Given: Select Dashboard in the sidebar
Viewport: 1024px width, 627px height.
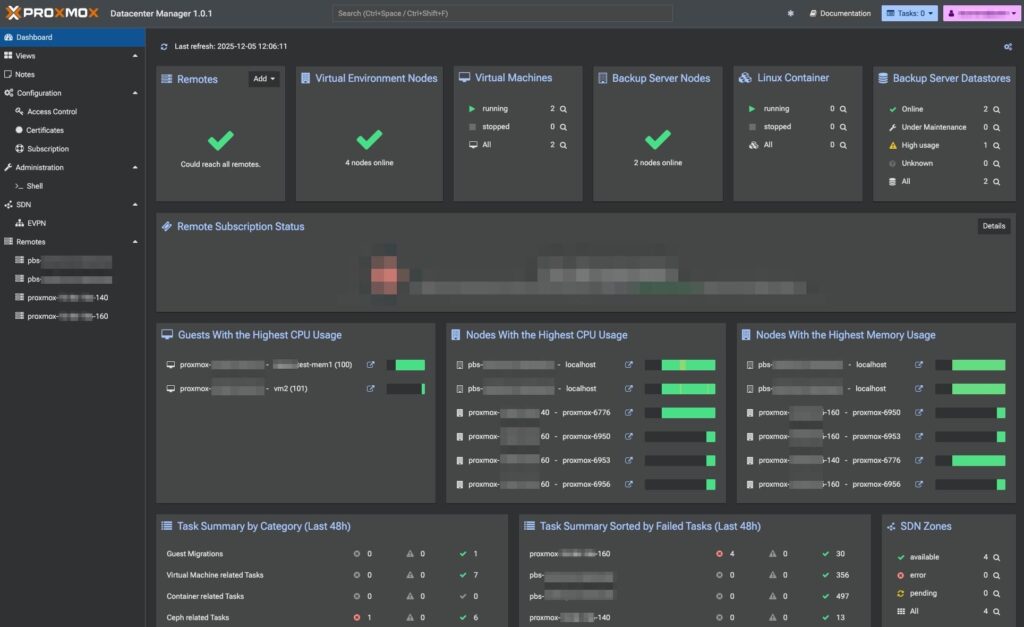Looking at the screenshot, I should (x=40, y=36).
